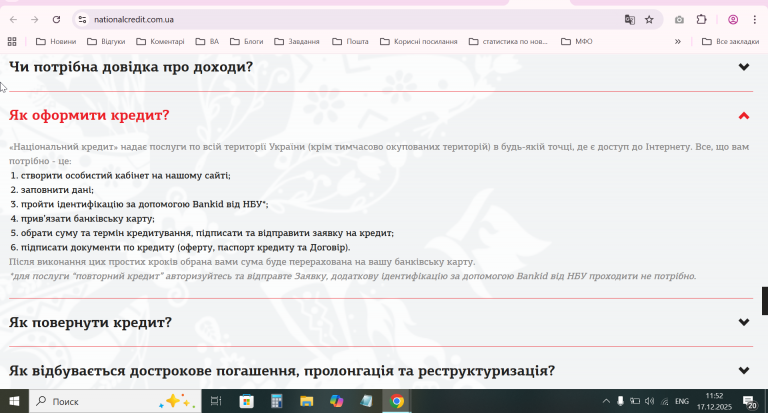Click step 4 text прив'язати банківську карту

[87, 219]
